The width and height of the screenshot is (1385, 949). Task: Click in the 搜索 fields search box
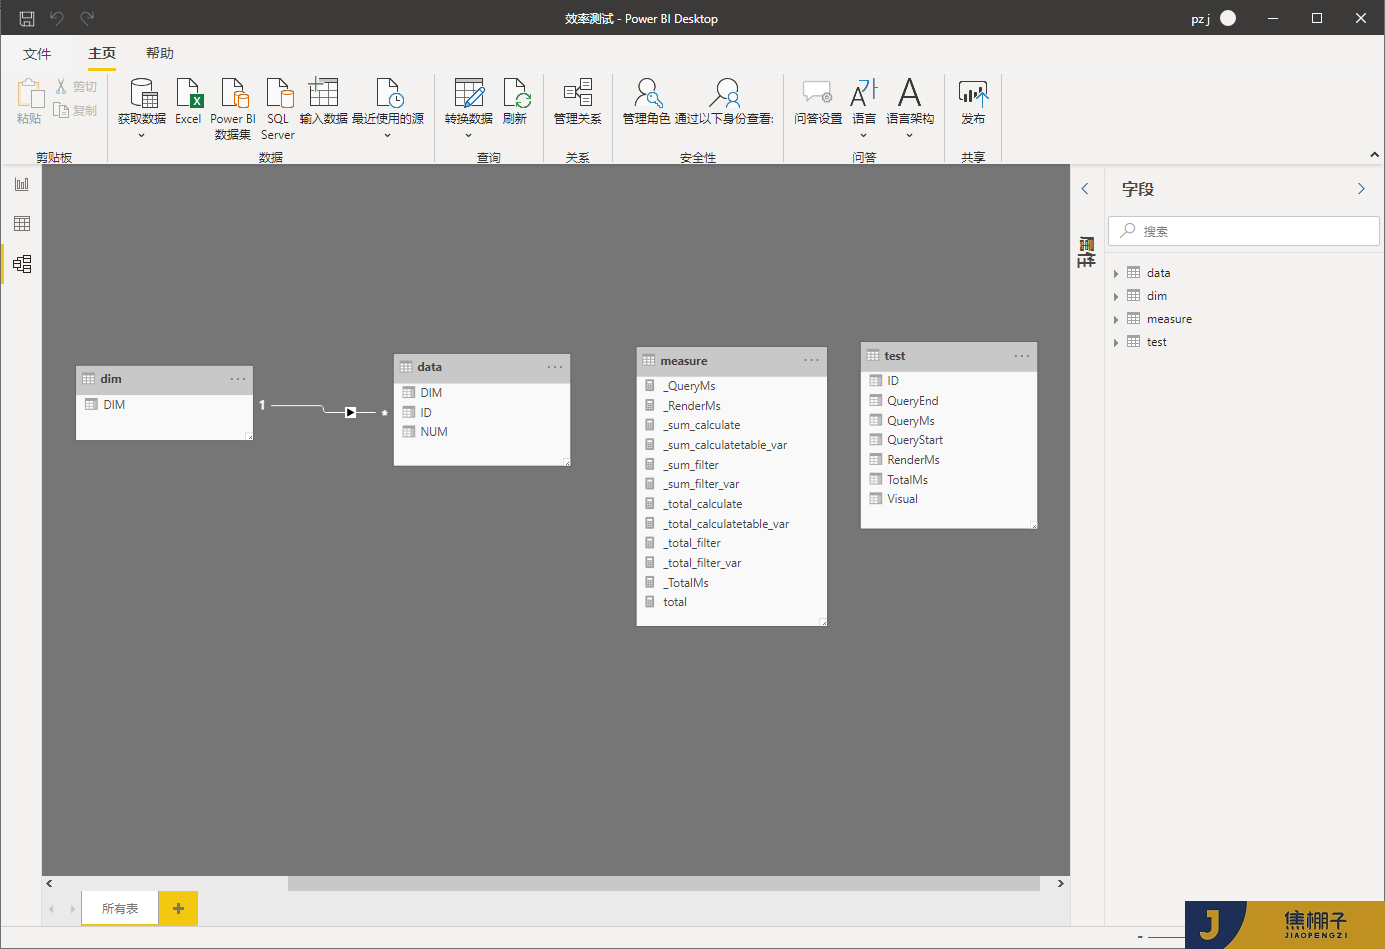click(x=1244, y=231)
